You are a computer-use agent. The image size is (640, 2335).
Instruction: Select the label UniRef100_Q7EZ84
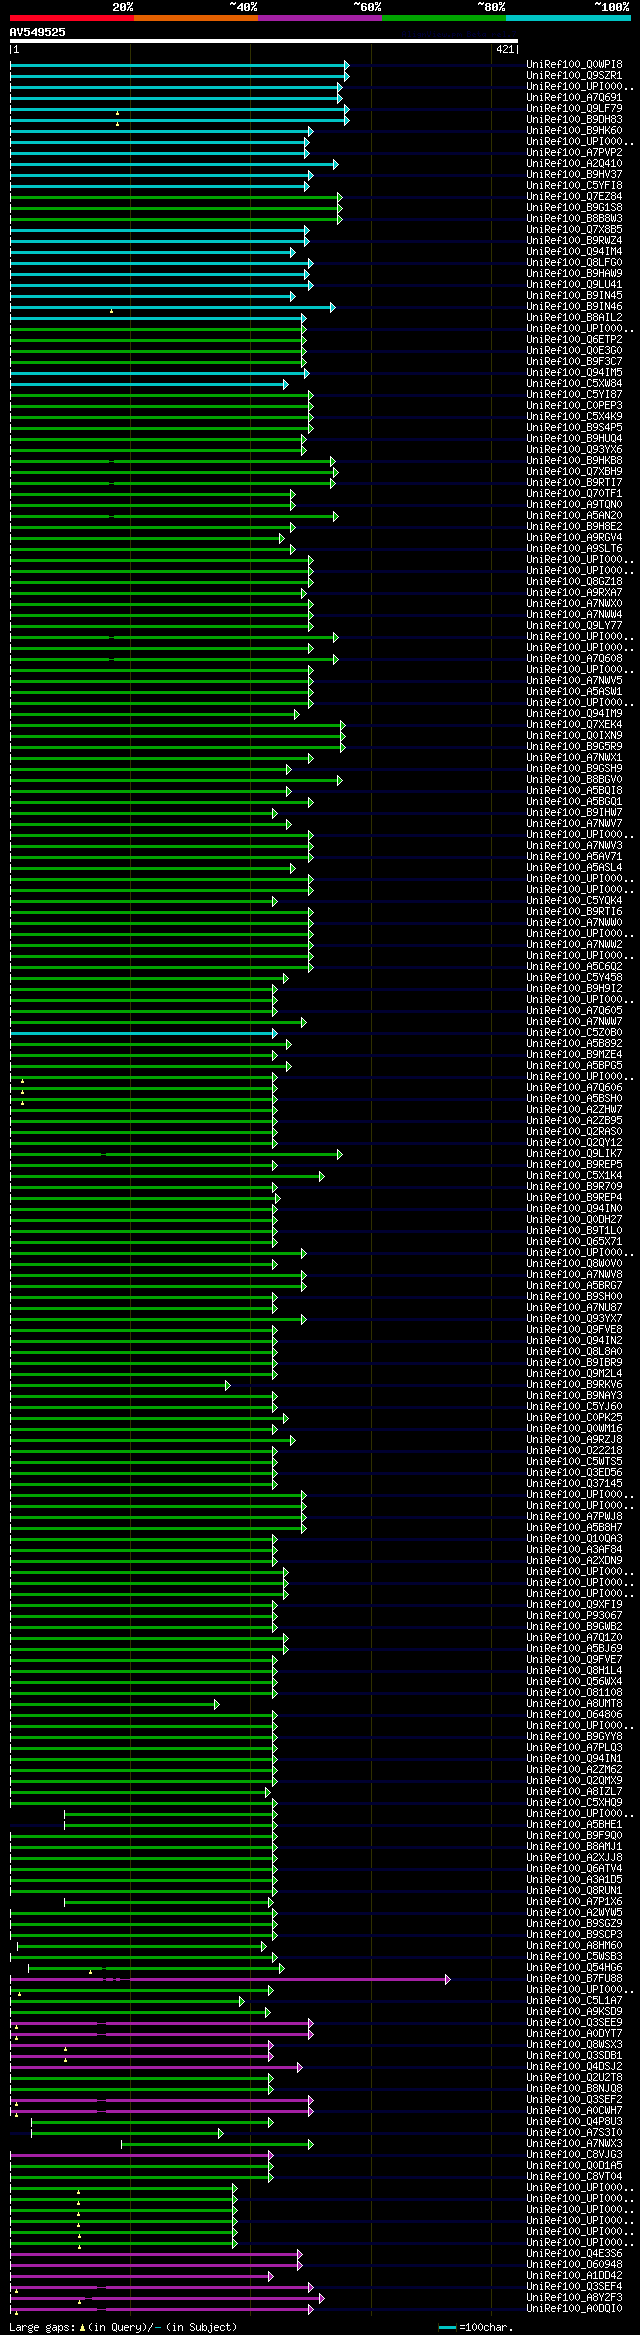(574, 197)
